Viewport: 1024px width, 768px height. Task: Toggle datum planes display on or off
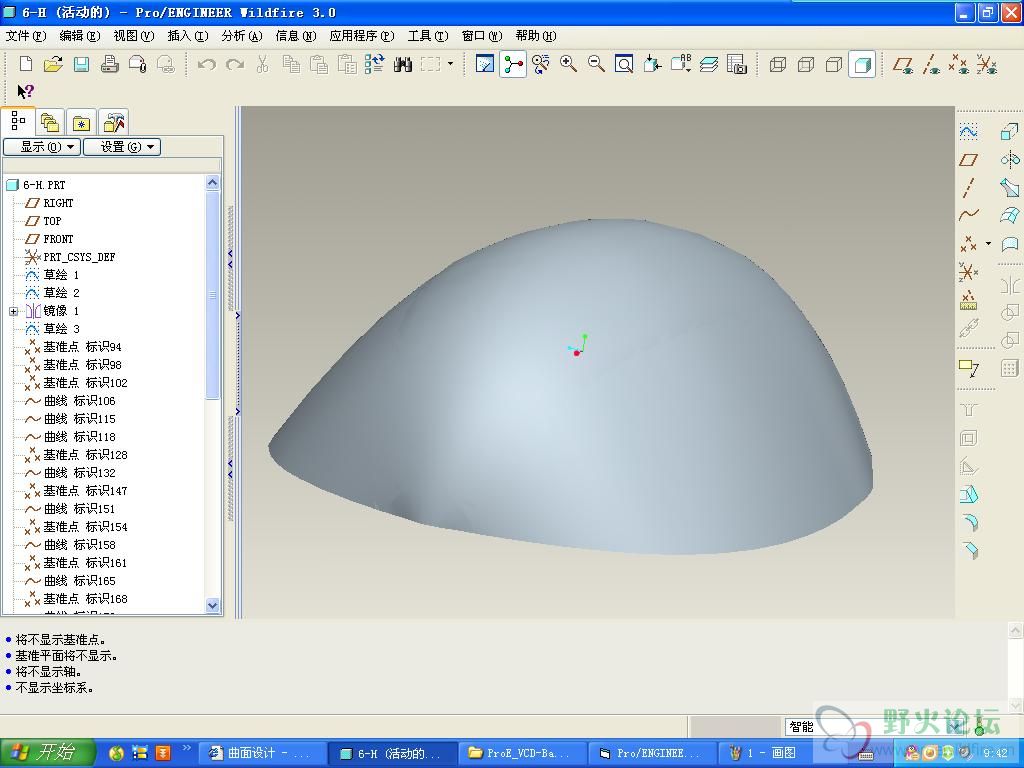[903, 64]
